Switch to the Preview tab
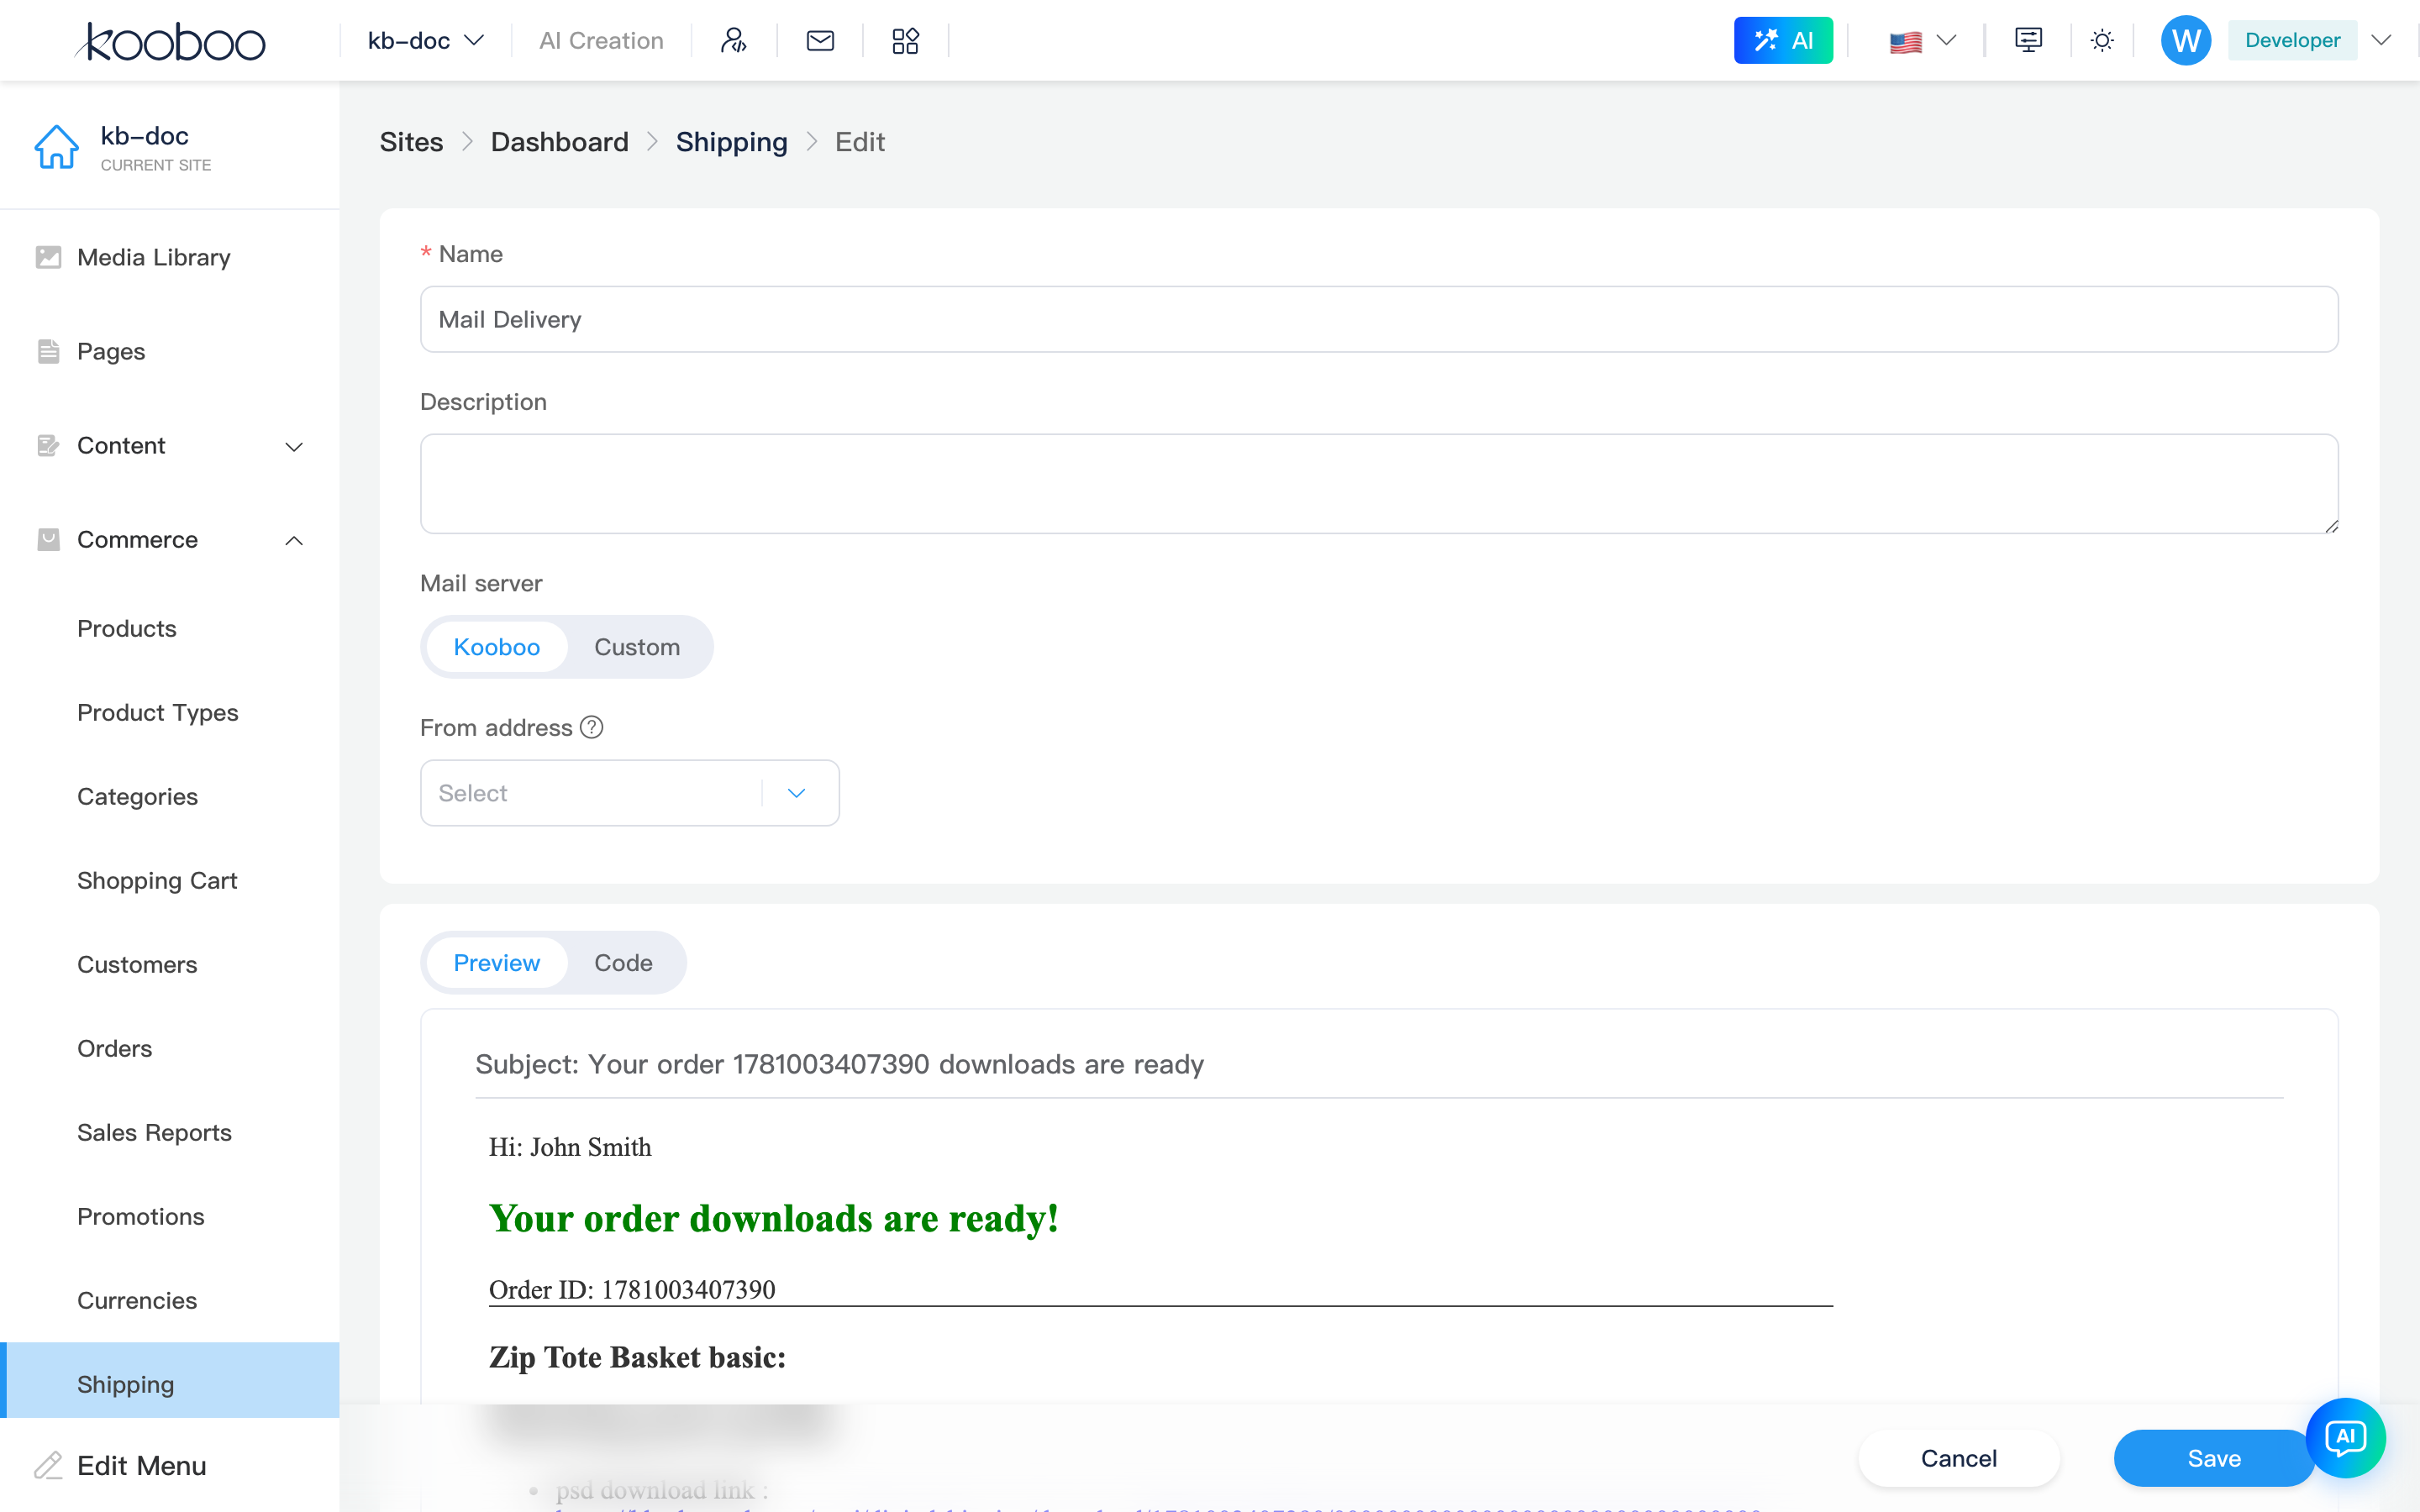The image size is (2420, 1512). click(x=497, y=963)
